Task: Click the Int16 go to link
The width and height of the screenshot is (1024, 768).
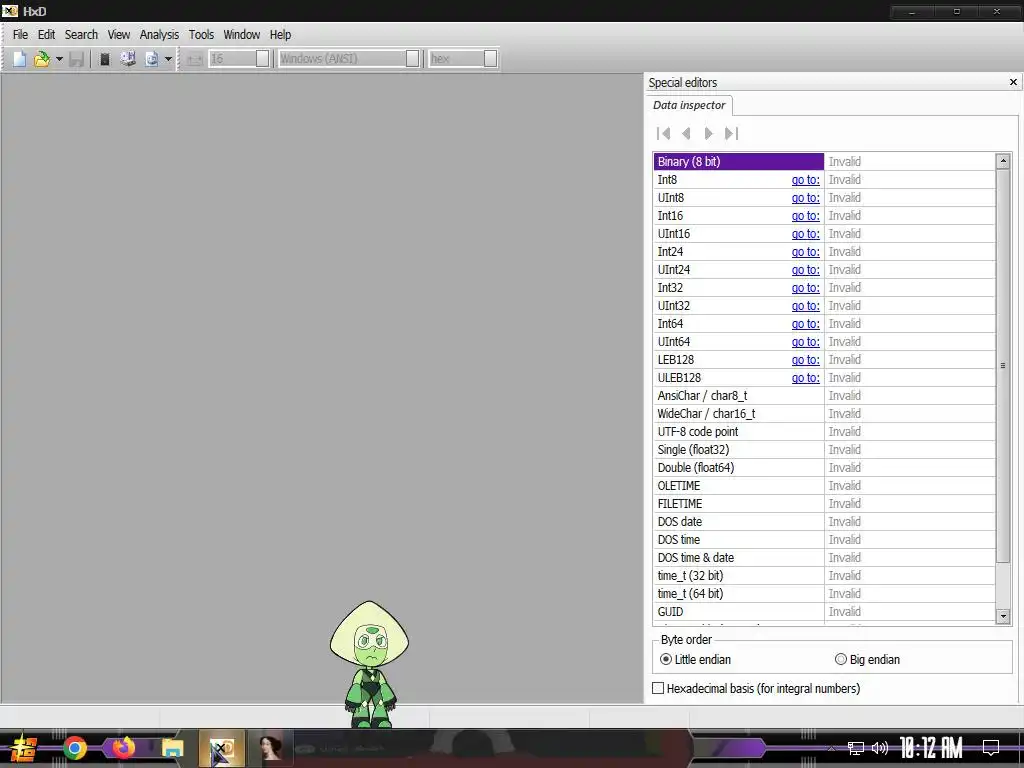Action: (x=805, y=216)
